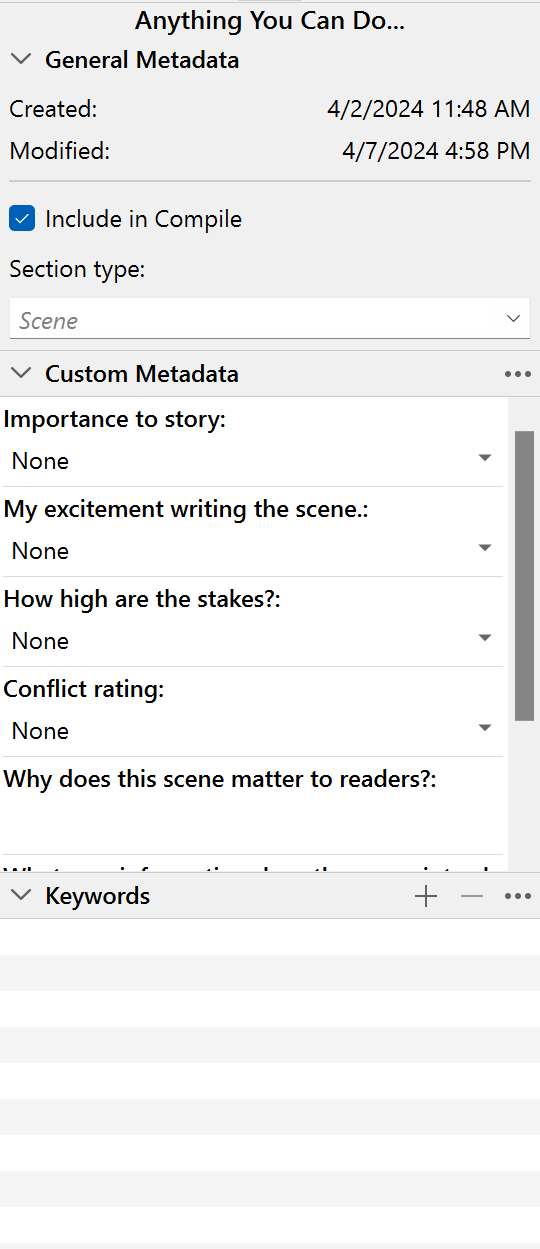540x1249 pixels.
Task: Open the Conflict rating dropdown
Action: tap(253, 731)
